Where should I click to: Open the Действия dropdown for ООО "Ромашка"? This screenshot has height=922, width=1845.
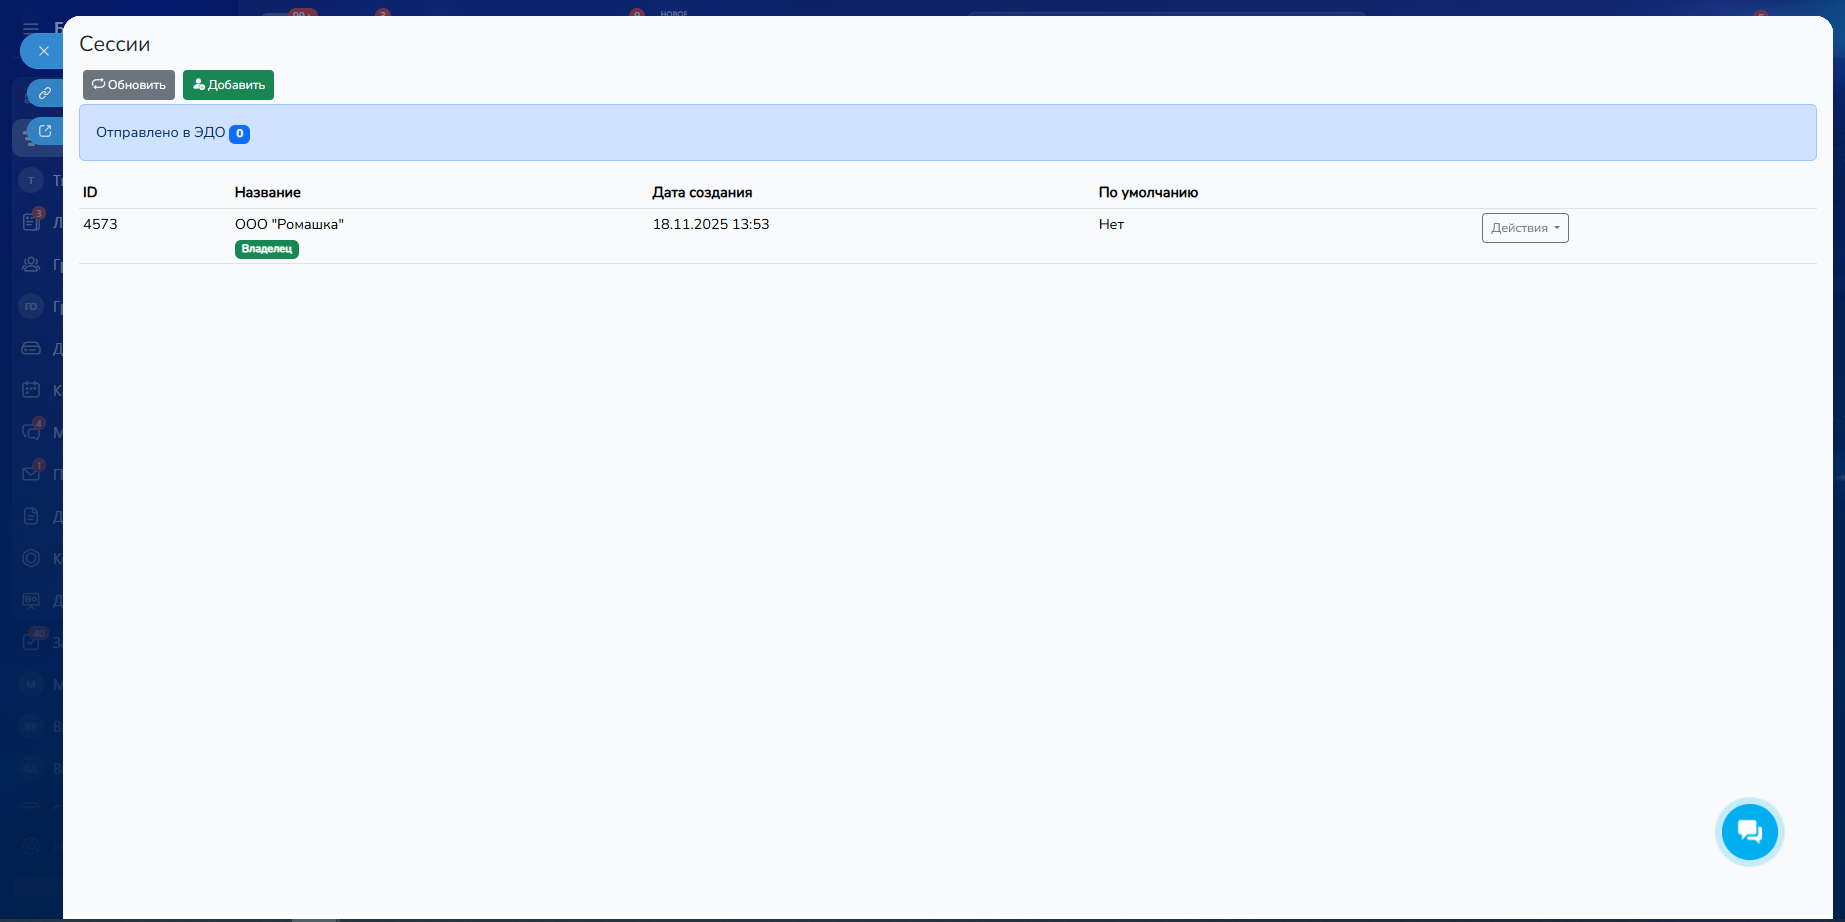[1525, 228]
